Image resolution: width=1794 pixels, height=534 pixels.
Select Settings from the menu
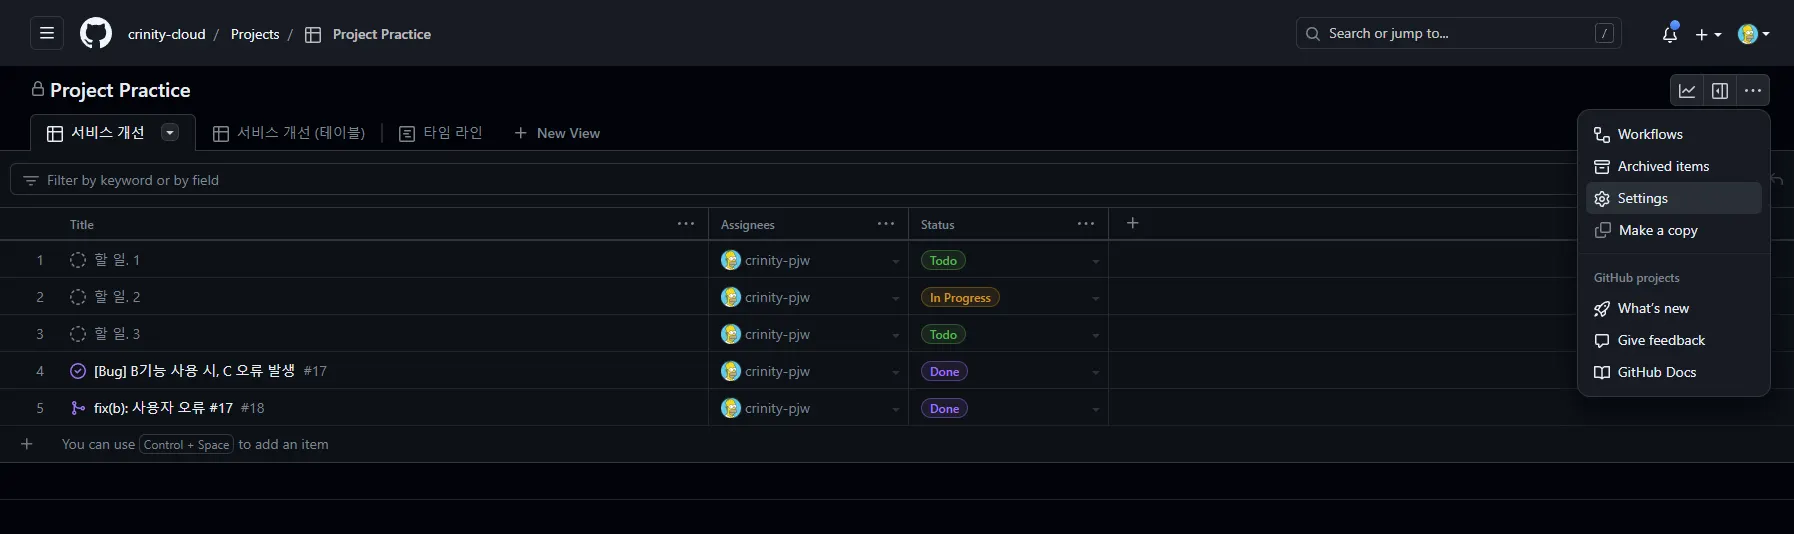pos(1642,198)
